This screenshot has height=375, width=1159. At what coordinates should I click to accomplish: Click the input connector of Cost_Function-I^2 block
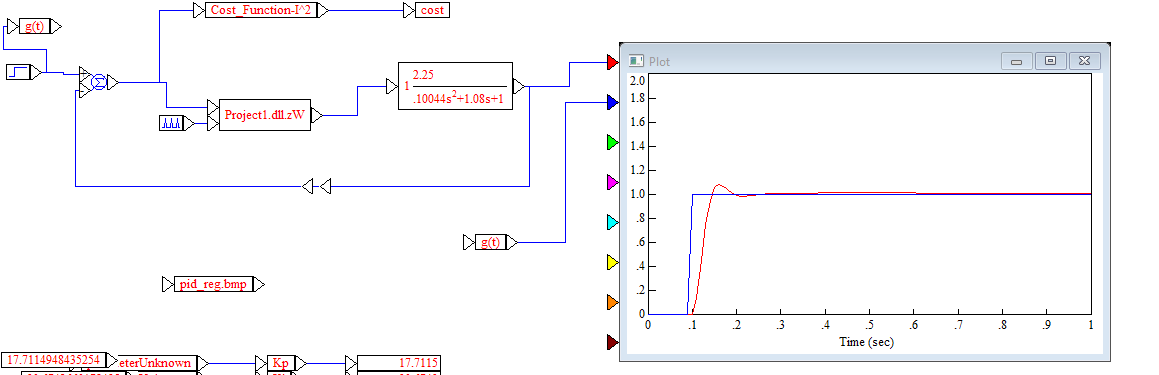click(198, 10)
